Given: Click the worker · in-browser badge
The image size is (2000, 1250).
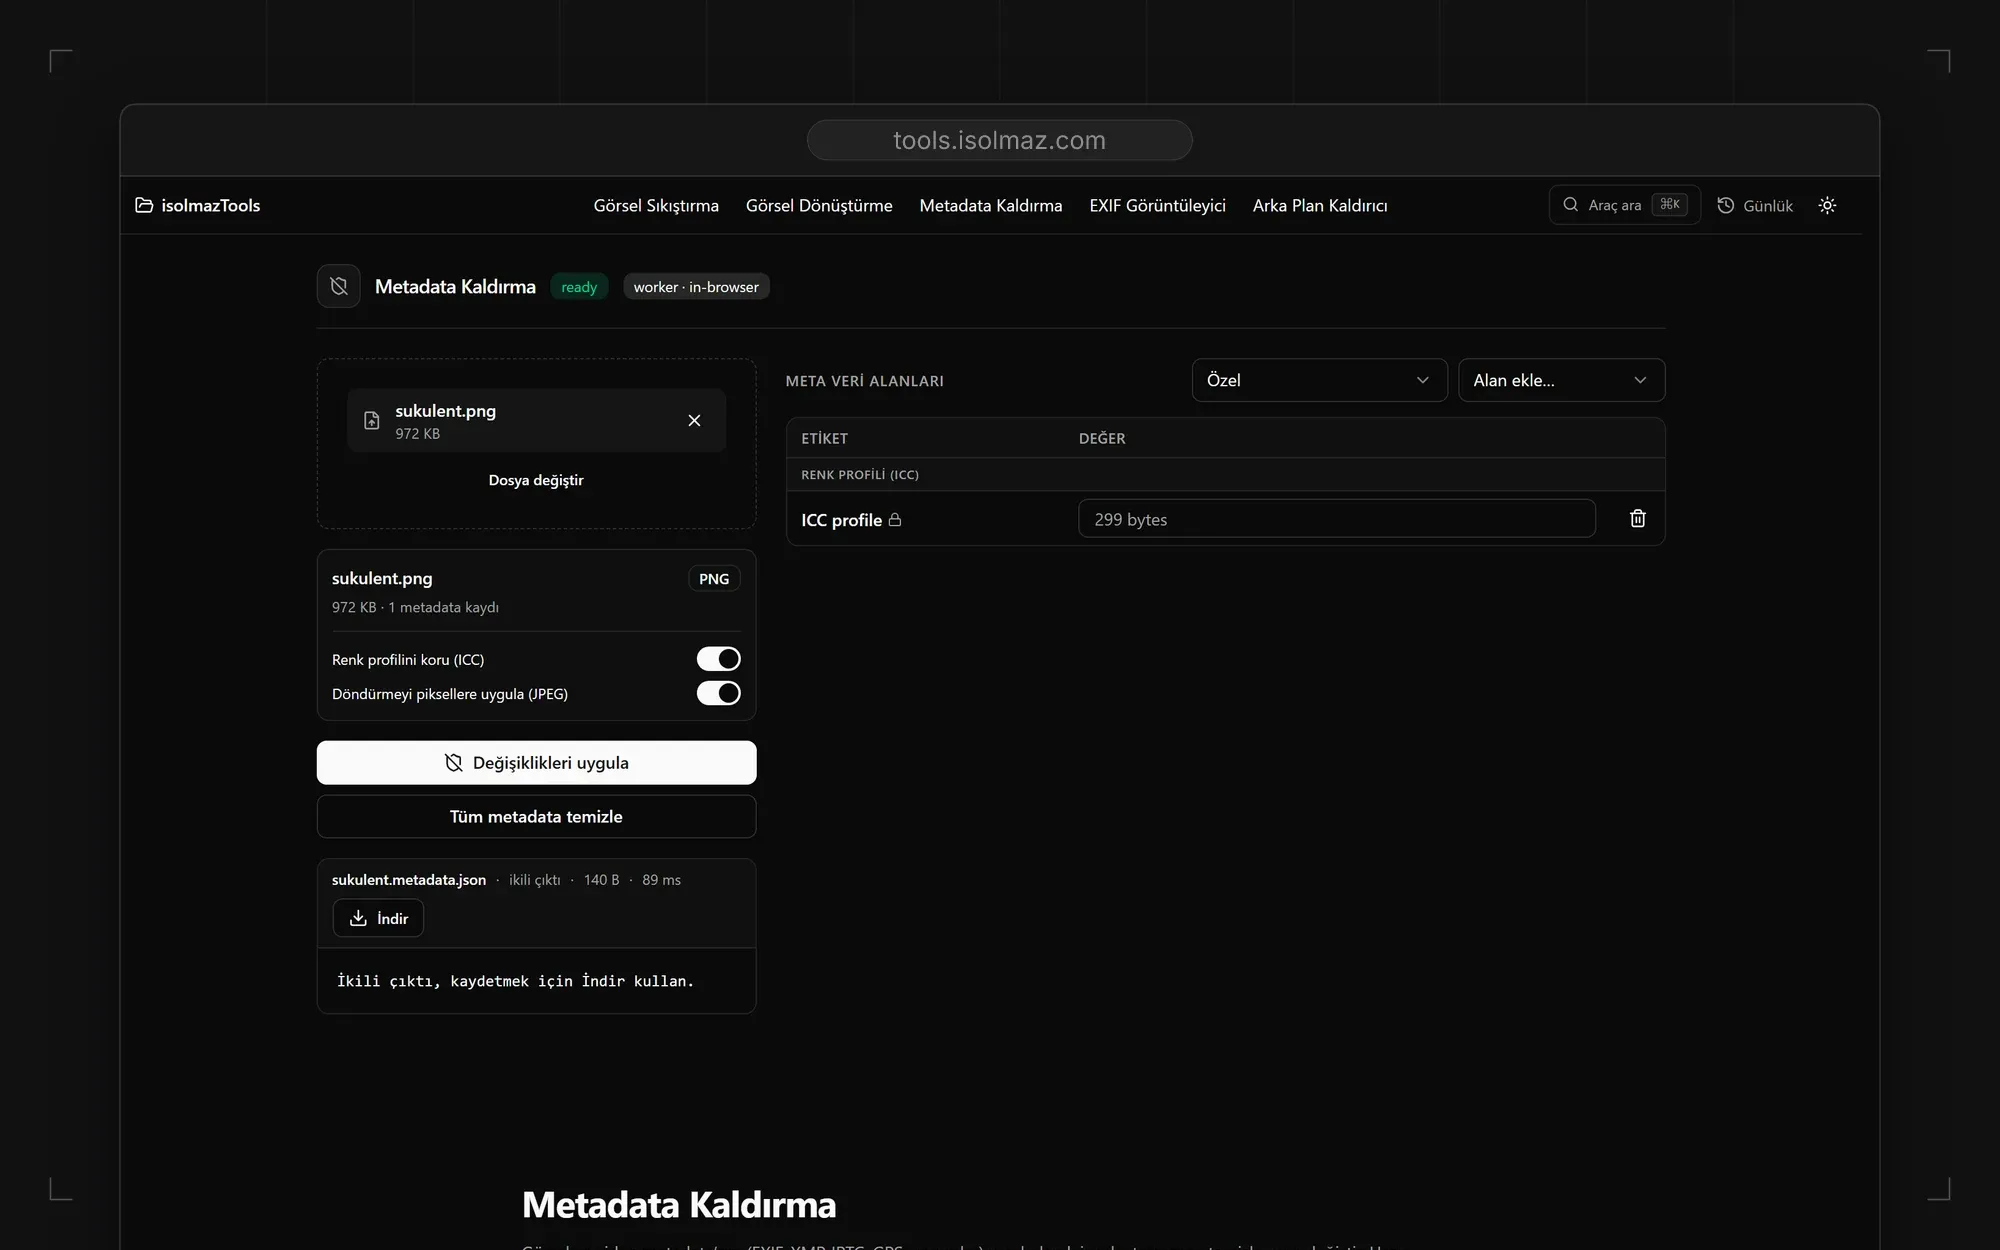Looking at the screenshot, I should coord(696,287).
